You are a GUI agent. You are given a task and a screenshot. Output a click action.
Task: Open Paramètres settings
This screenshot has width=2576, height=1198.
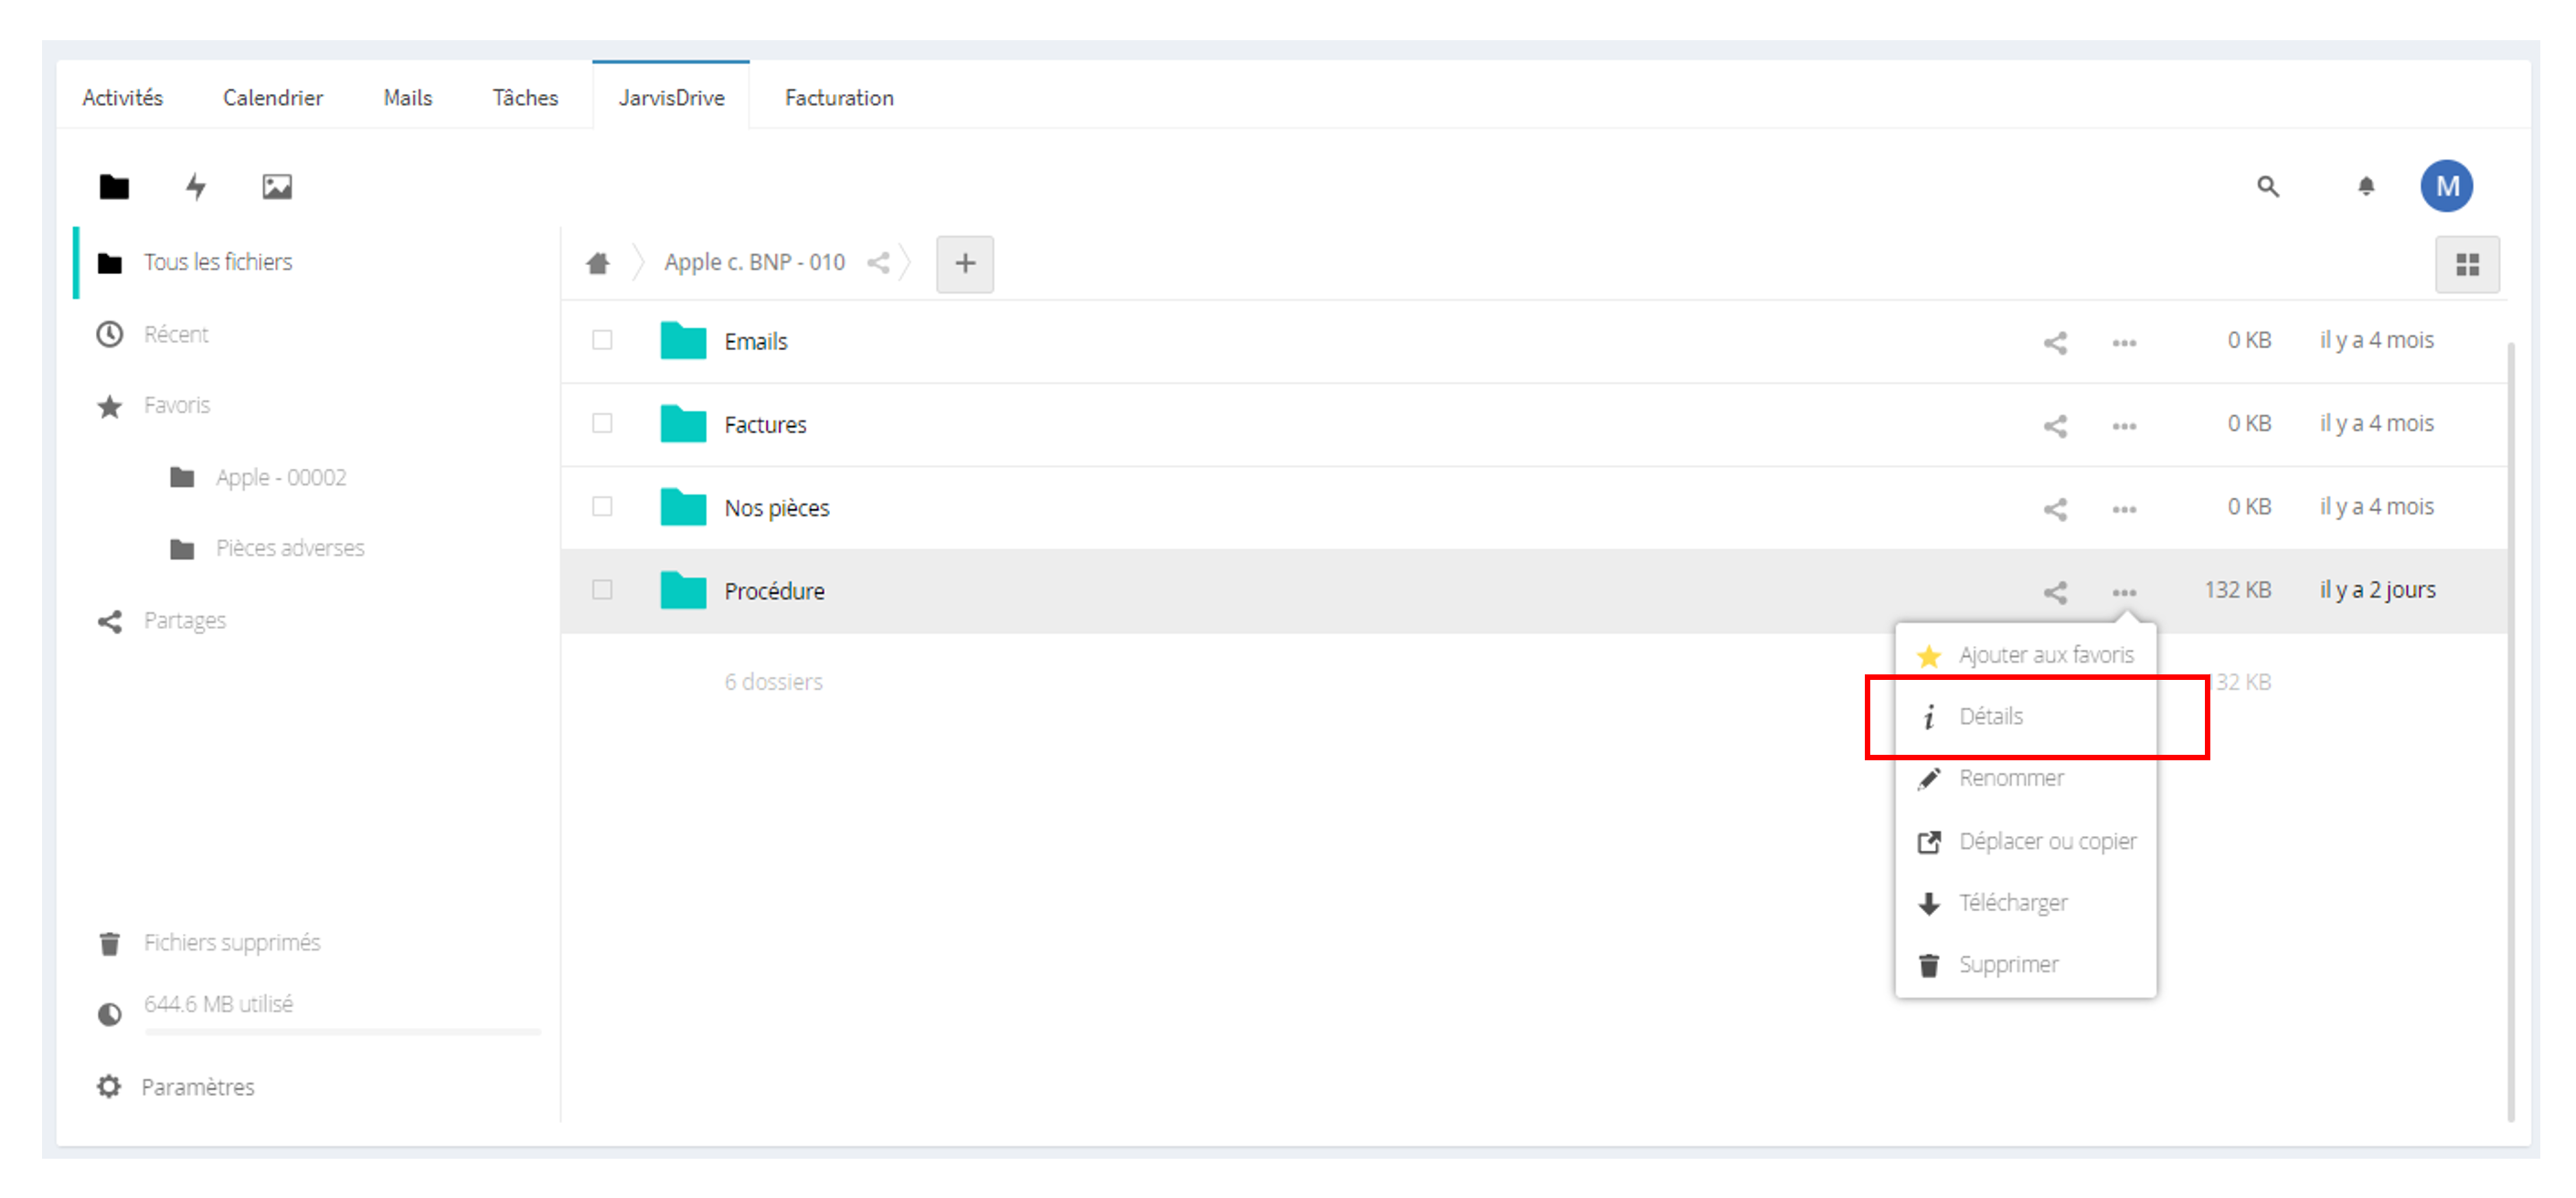click(176, 1087)
